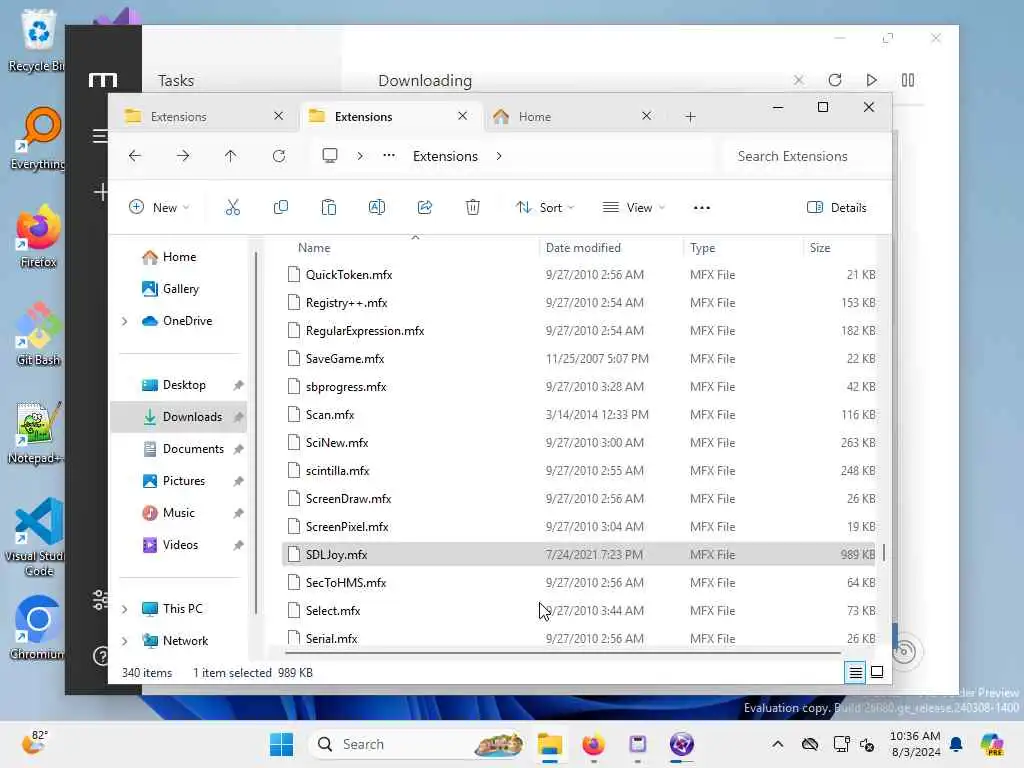Go back with the left arrow
This screenshot has height=768, width=1024.
tap(135, 156)
